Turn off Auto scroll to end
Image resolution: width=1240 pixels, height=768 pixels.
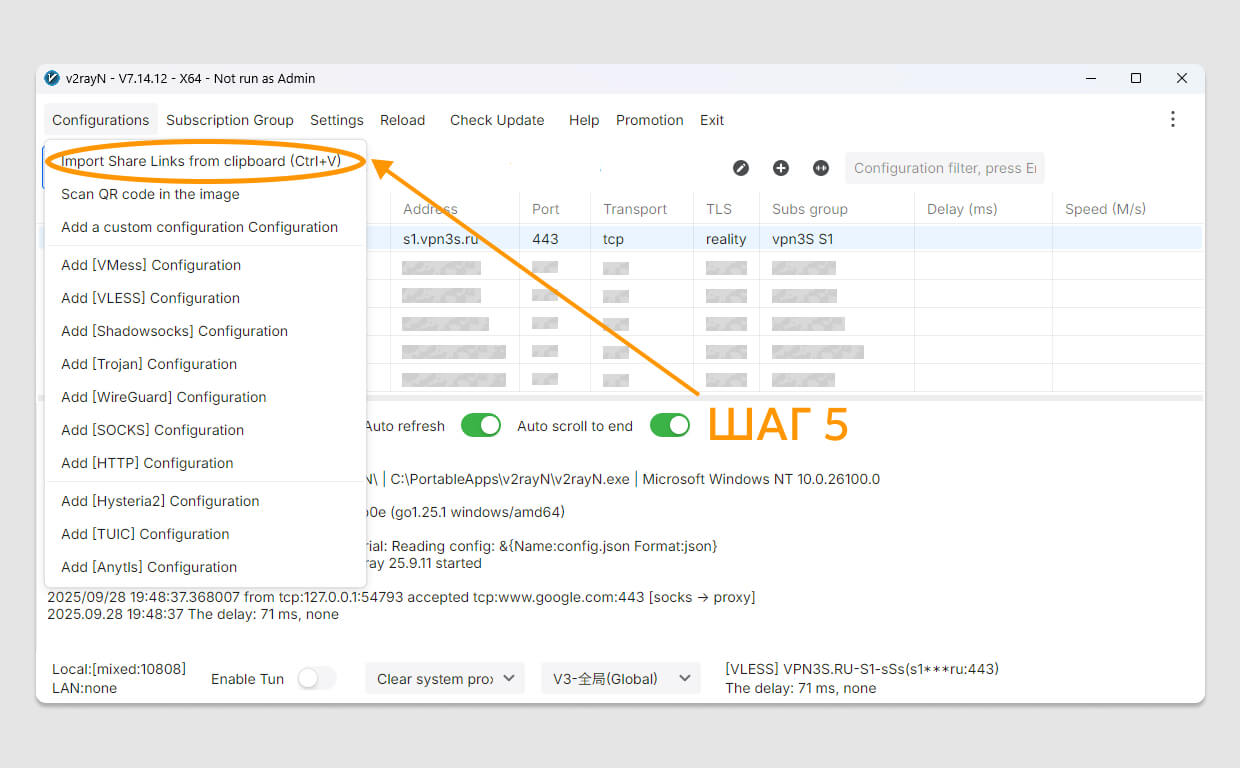pyautogui.click(x=669, y=425)
